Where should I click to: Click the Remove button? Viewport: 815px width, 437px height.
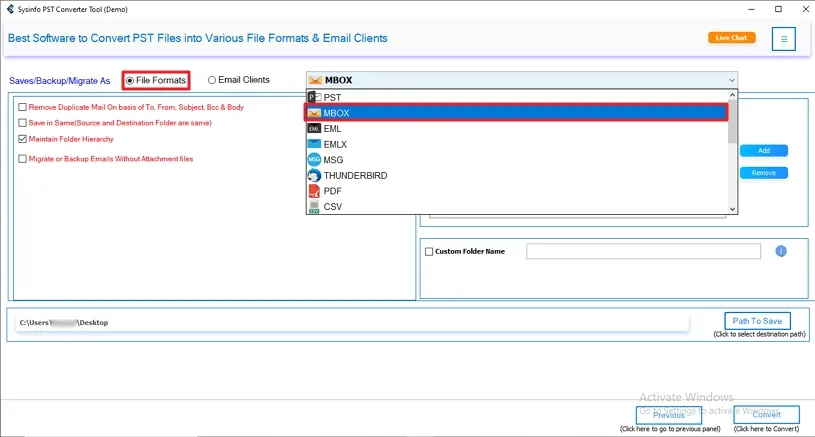(x=764, y=173)
